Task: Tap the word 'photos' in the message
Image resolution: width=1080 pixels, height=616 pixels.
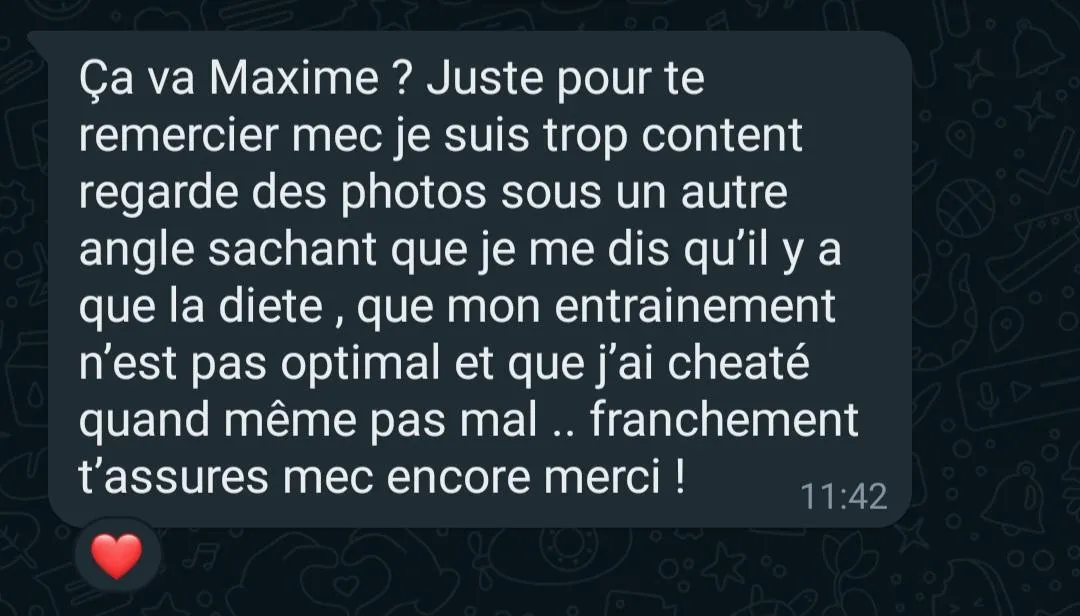Action: (413, 194)
